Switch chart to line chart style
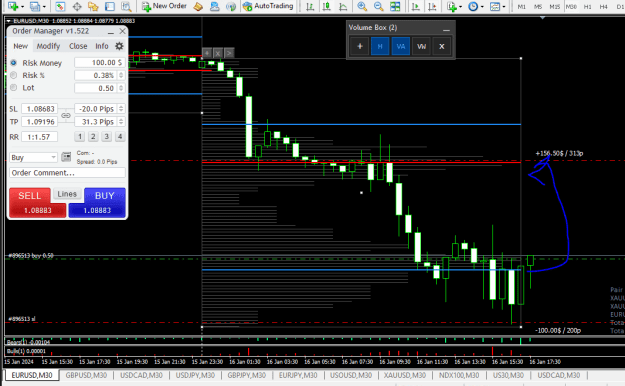 [x=343, y=6]
